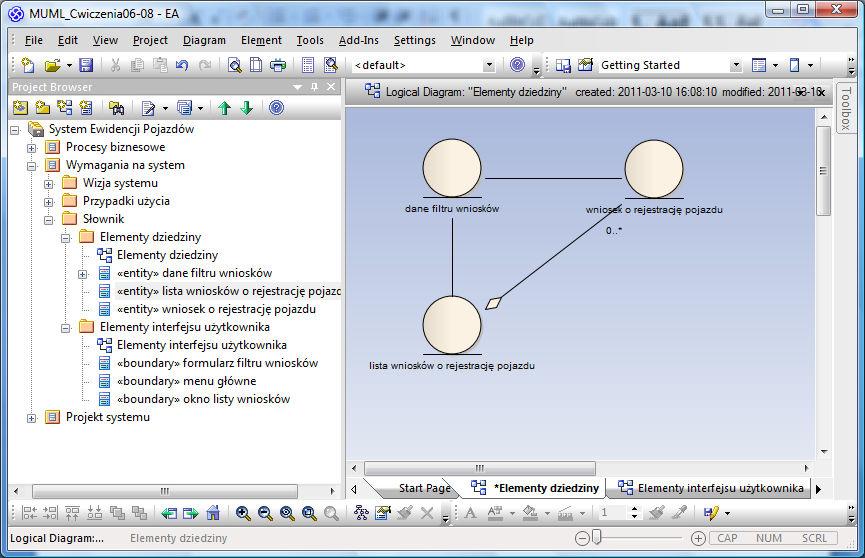Viewport: 865px width, 558px height.
Task: Expand the Przypadki użycia folder
Action: tap(49, 202)
